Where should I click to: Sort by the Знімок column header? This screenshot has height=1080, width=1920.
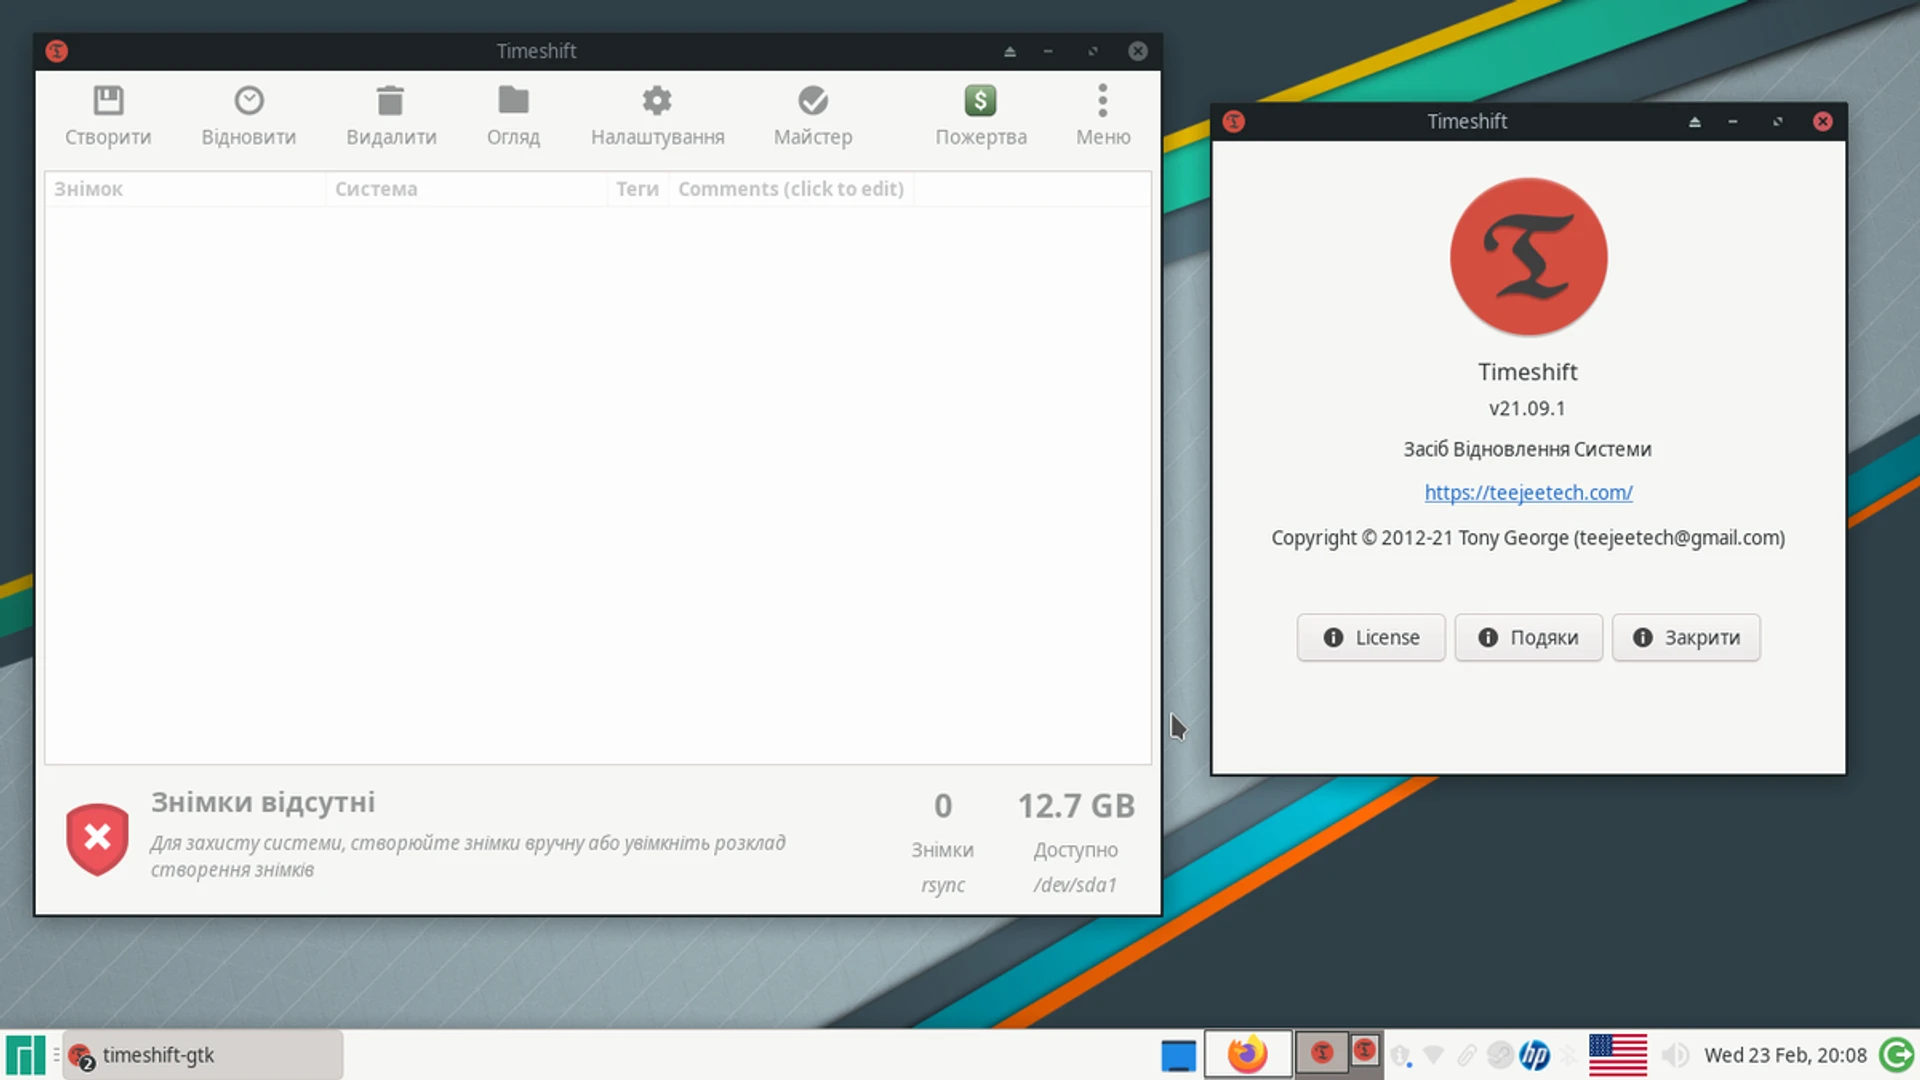(185, 189)
